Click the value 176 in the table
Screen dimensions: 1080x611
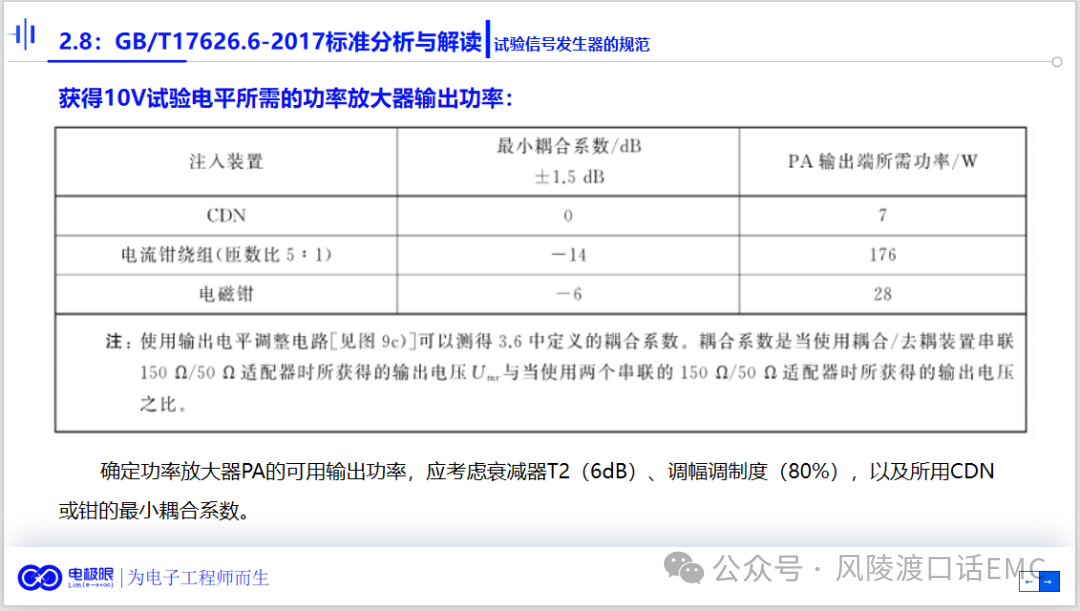pyautogui.click(x=882, y=255)
